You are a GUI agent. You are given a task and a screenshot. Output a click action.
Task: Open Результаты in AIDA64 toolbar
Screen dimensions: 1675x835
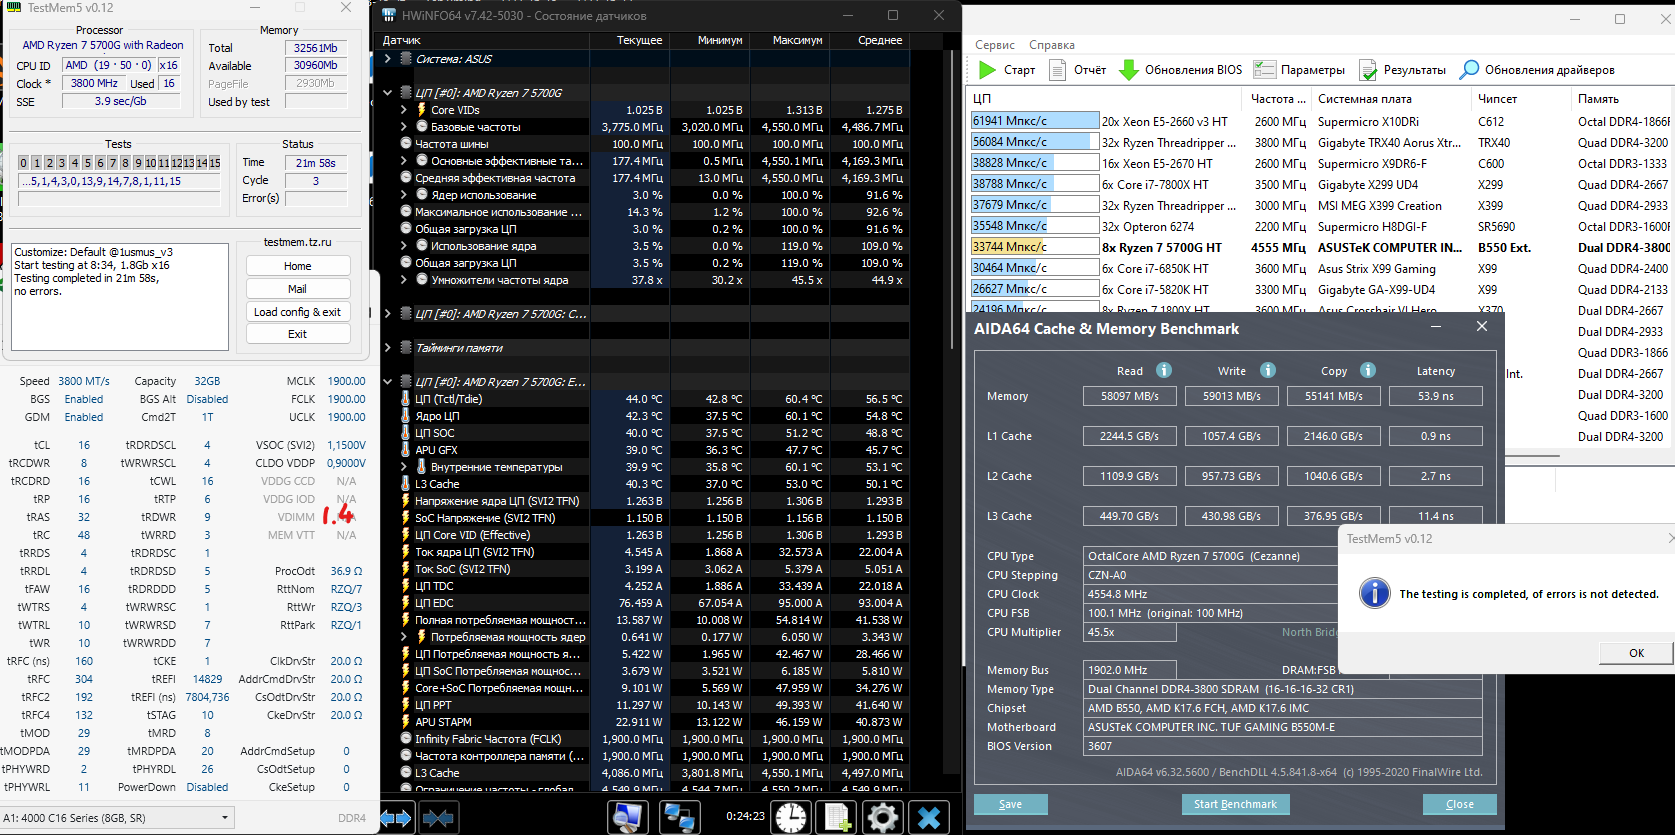pos(1402,70)
